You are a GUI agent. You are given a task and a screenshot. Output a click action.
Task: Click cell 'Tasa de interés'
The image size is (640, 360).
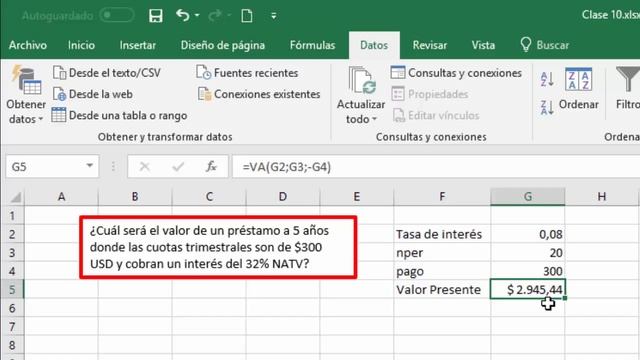[x=442, y=234]
